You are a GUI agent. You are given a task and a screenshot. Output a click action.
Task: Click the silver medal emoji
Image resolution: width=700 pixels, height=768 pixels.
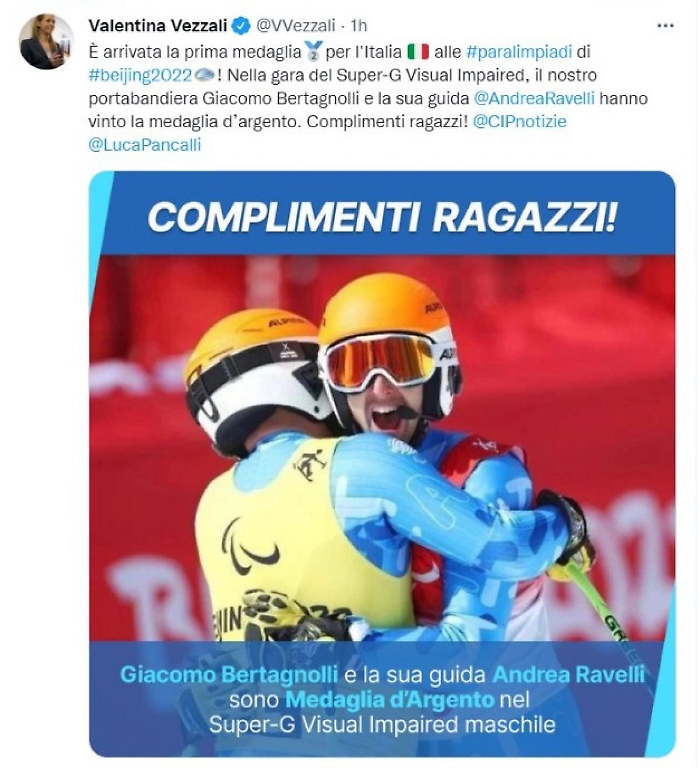point(313,51)
